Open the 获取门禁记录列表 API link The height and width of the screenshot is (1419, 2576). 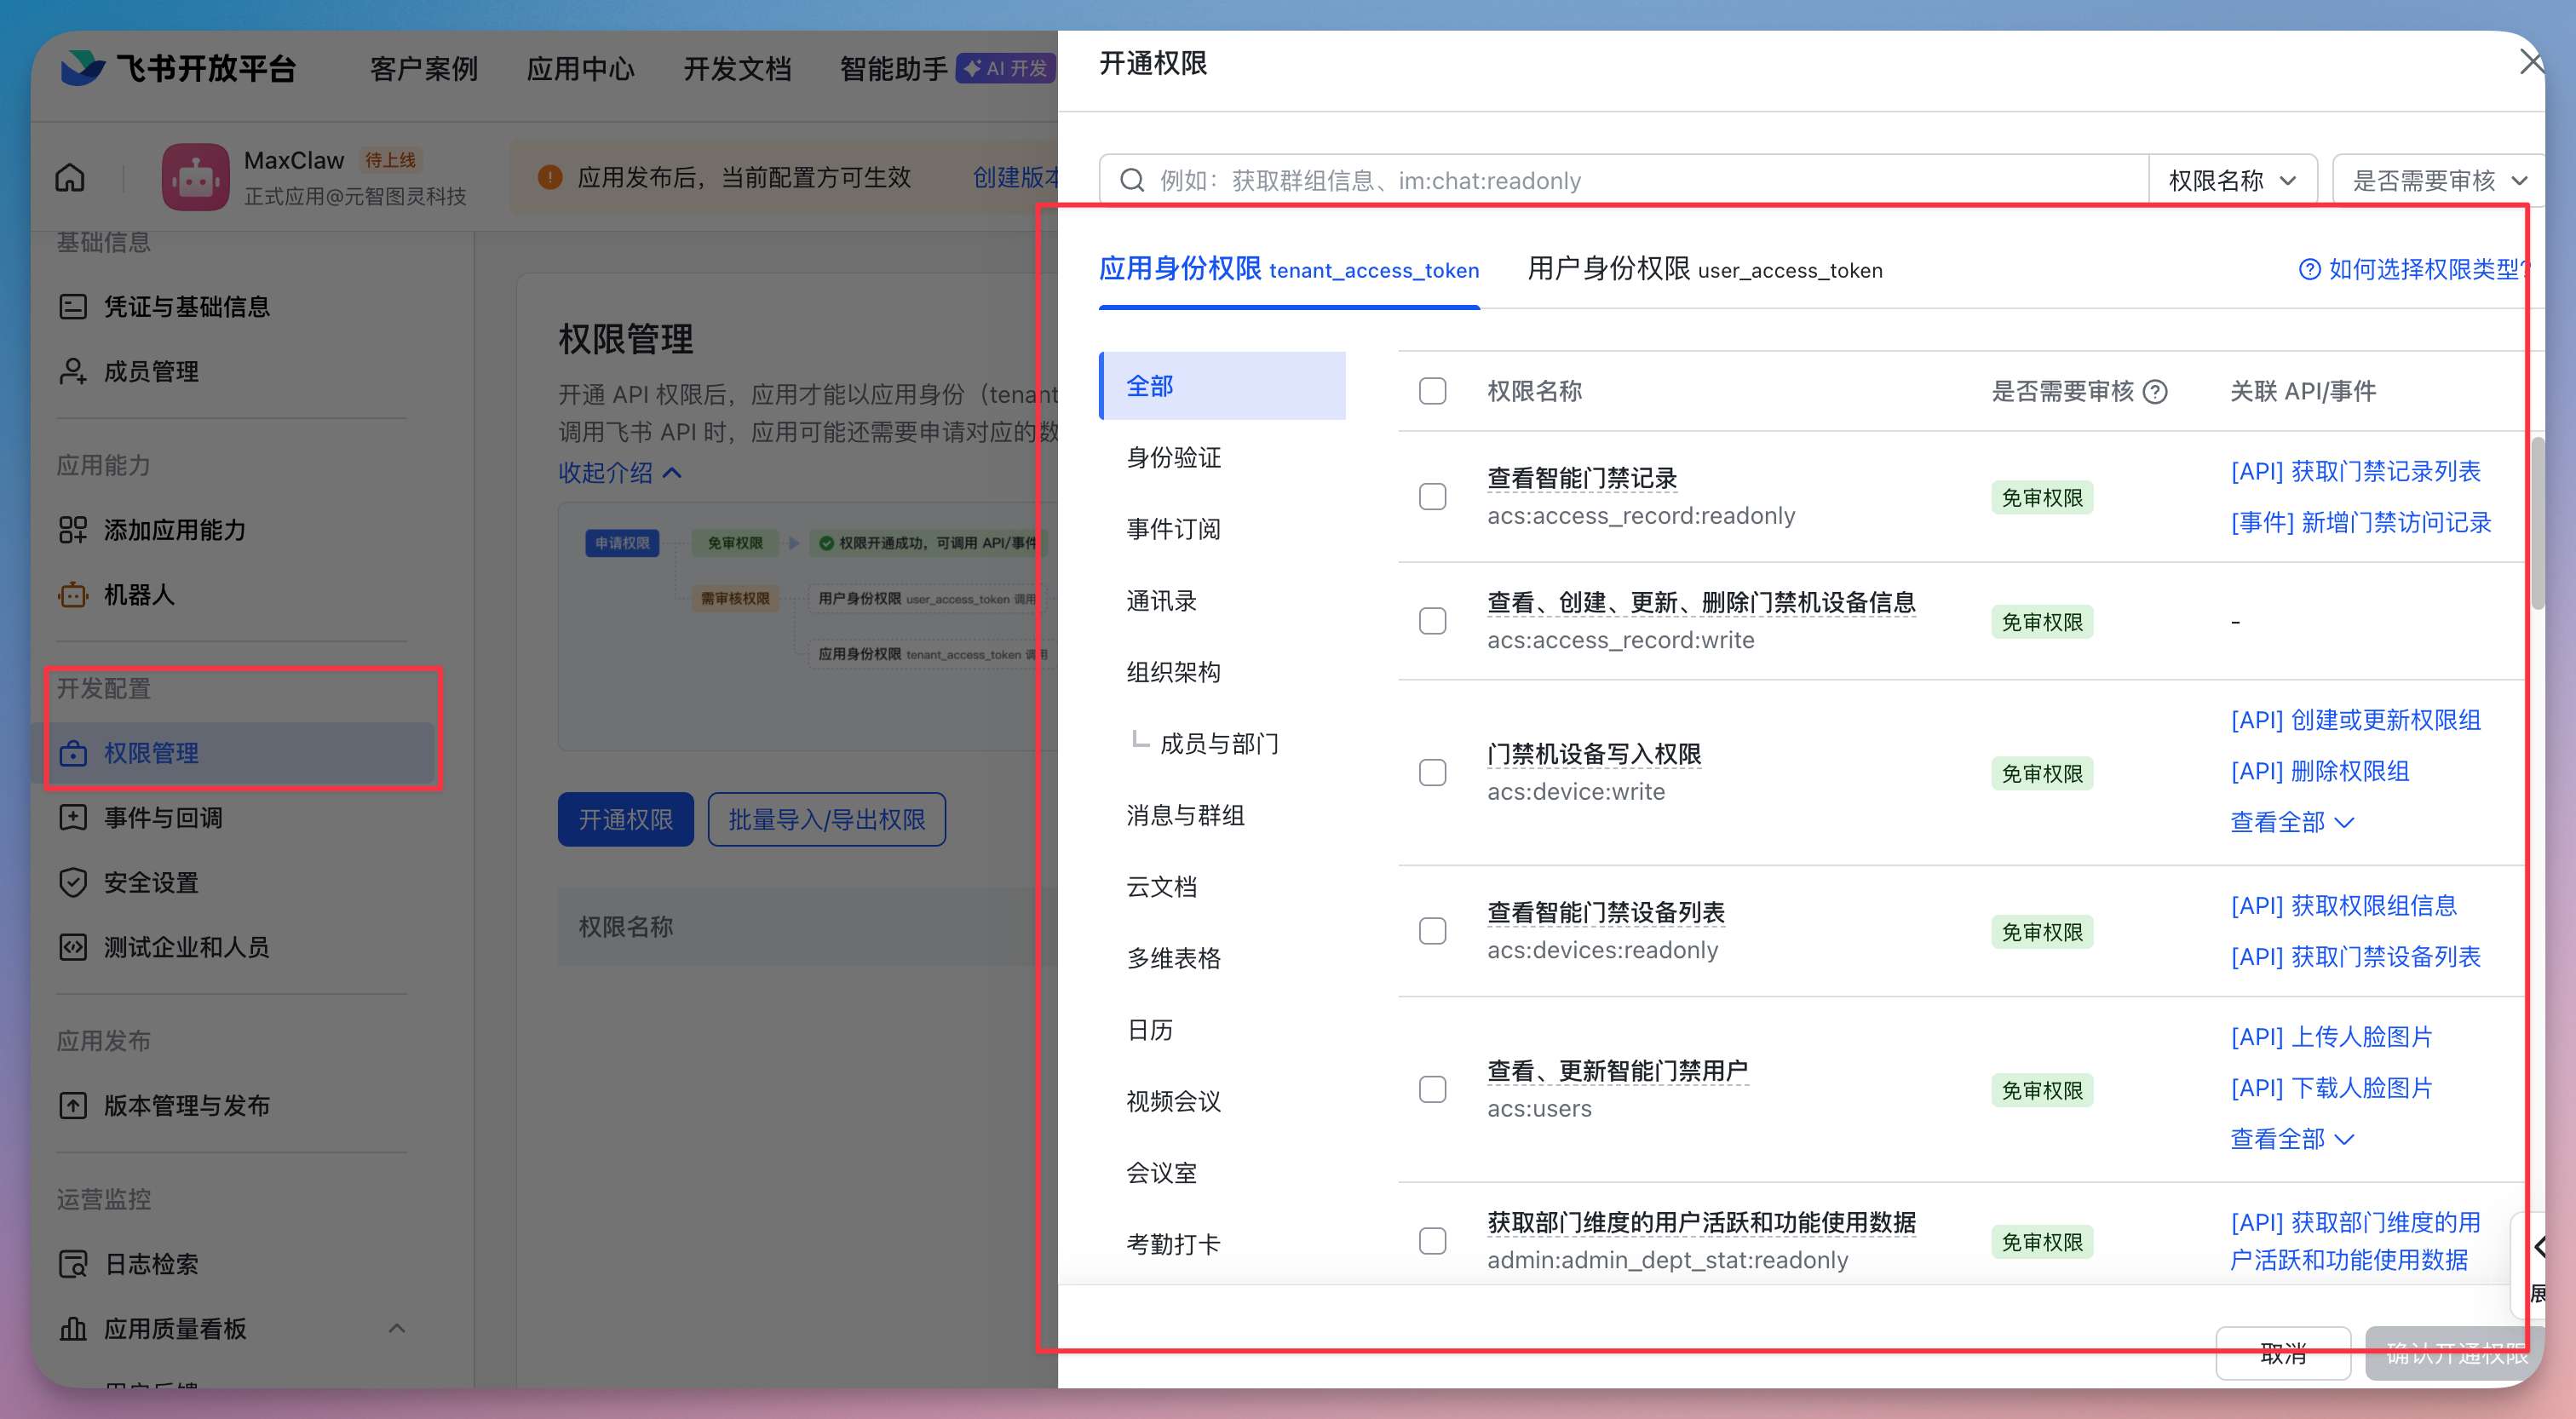2356,471
